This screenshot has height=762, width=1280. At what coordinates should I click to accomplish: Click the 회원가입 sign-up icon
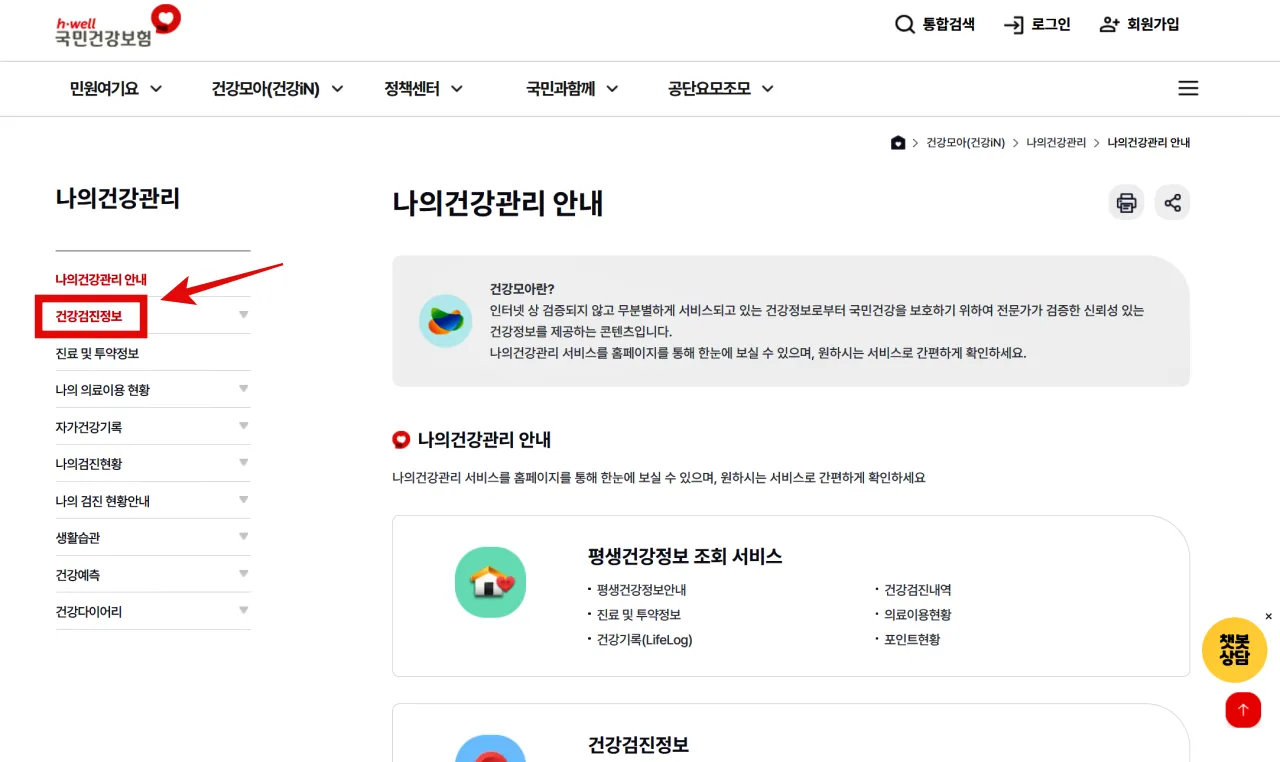click(1109, 24)
